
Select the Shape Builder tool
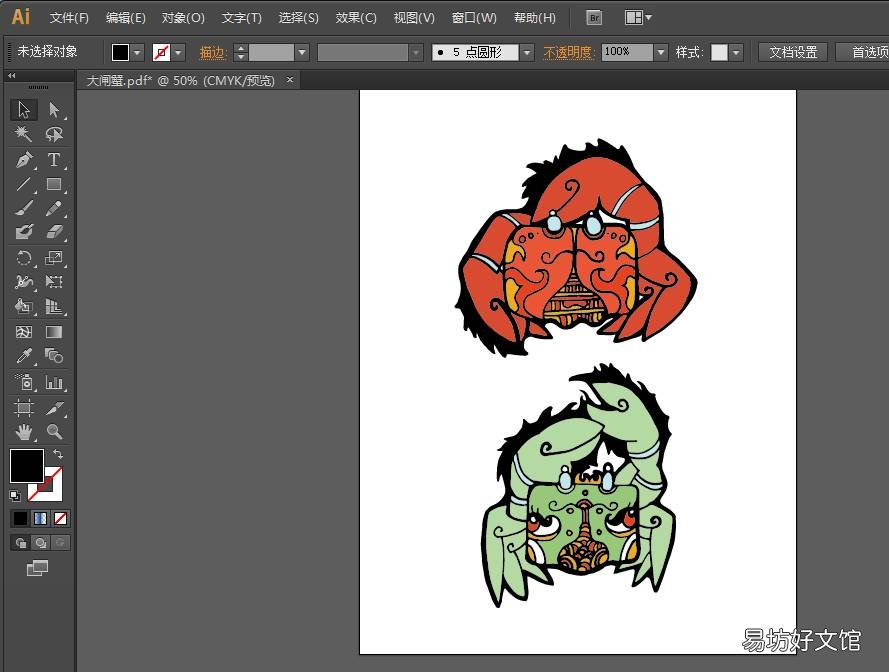(24, 306)
